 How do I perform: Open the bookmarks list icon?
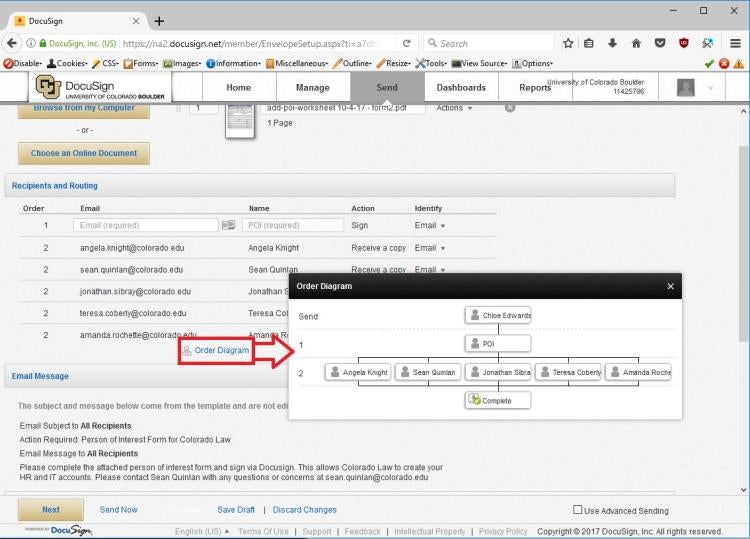coord(589,44)
